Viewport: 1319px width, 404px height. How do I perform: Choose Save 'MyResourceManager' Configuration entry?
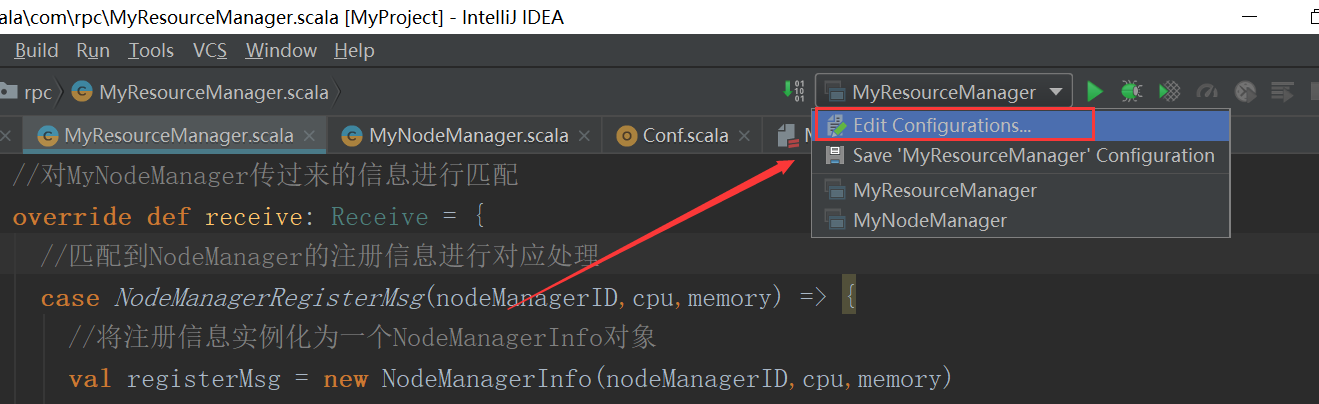1033,156
